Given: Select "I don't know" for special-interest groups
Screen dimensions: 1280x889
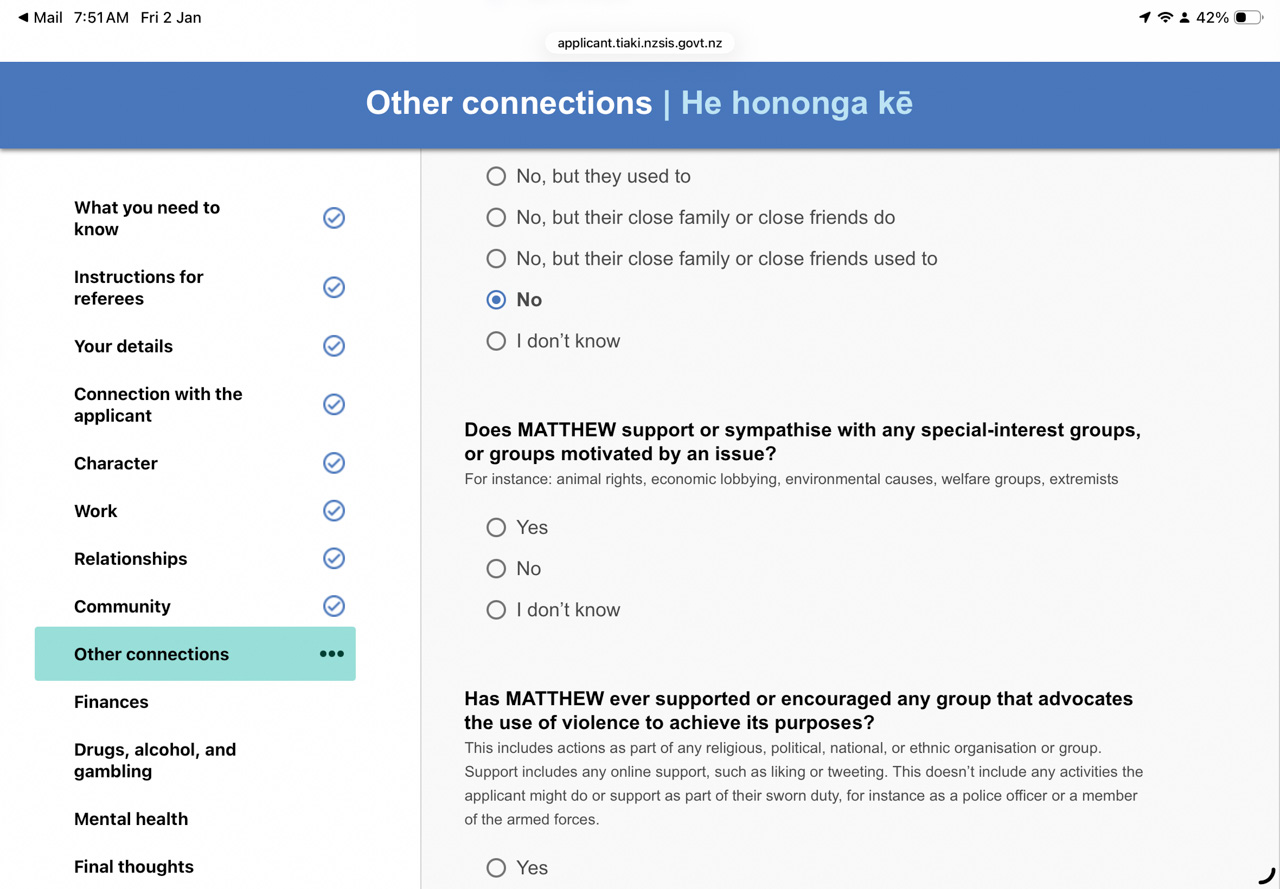Looking at the screenshot, I should point(496,610).
